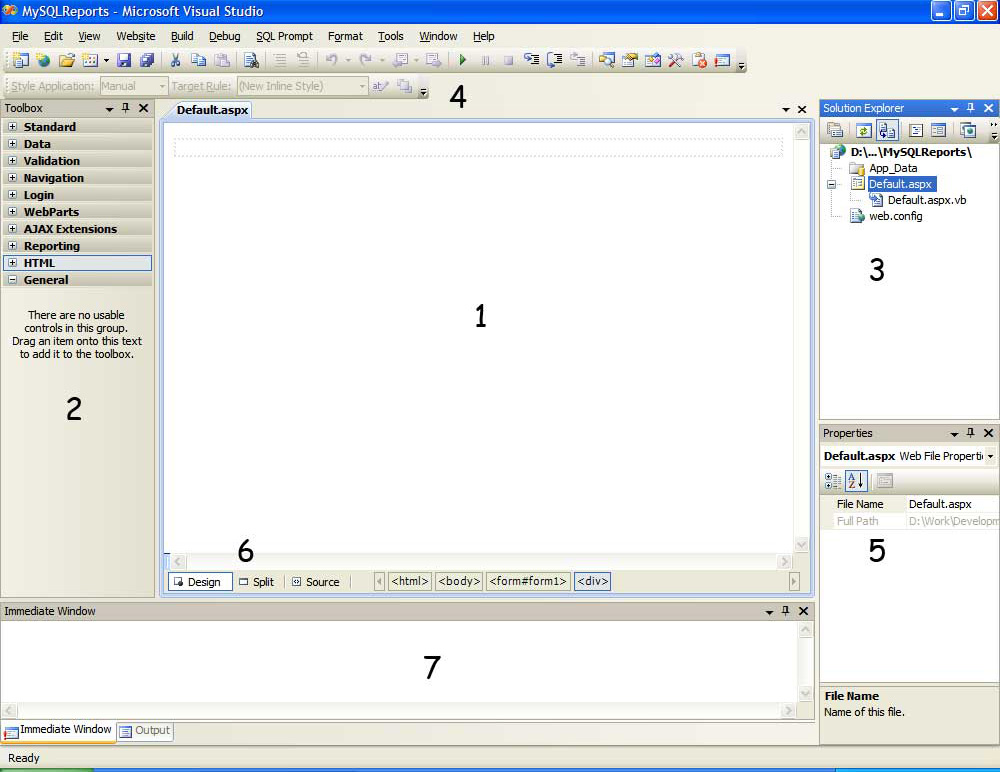Click the Save floppy disk icon
Image resolution: width=1000 pixels, height=772 pixels.
[124, 60]
